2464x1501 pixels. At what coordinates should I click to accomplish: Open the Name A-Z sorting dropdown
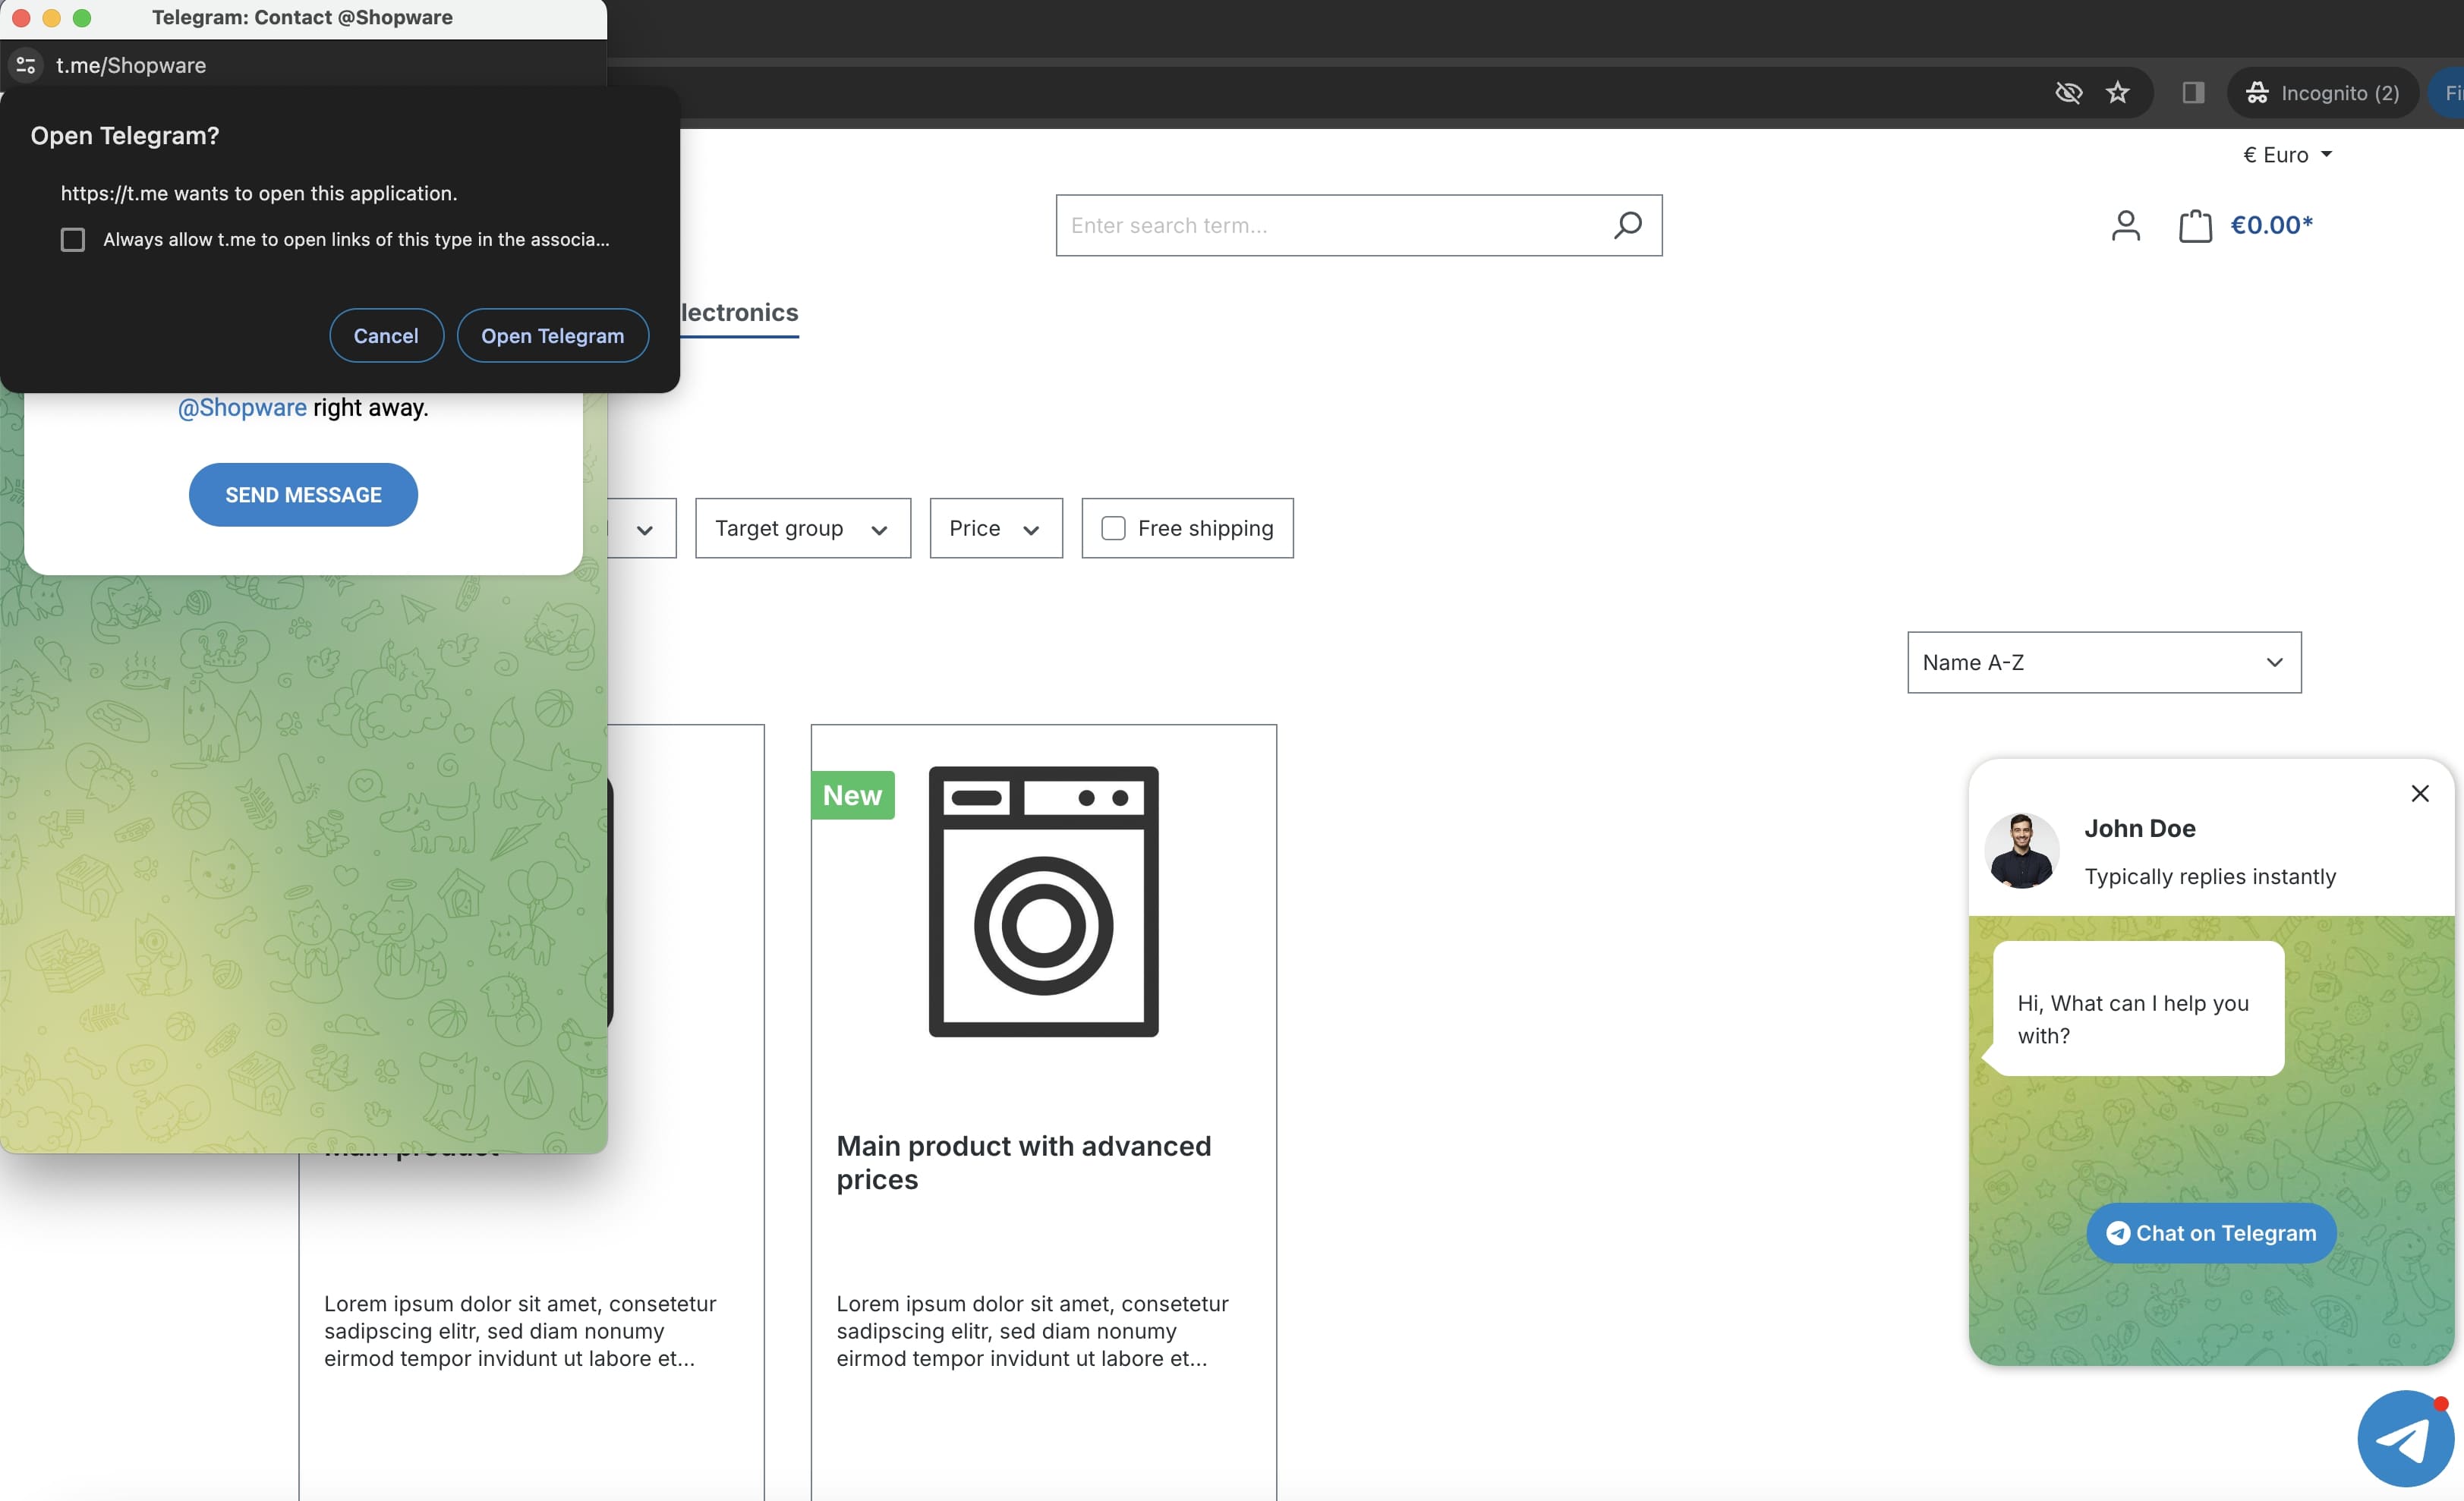2104,662
